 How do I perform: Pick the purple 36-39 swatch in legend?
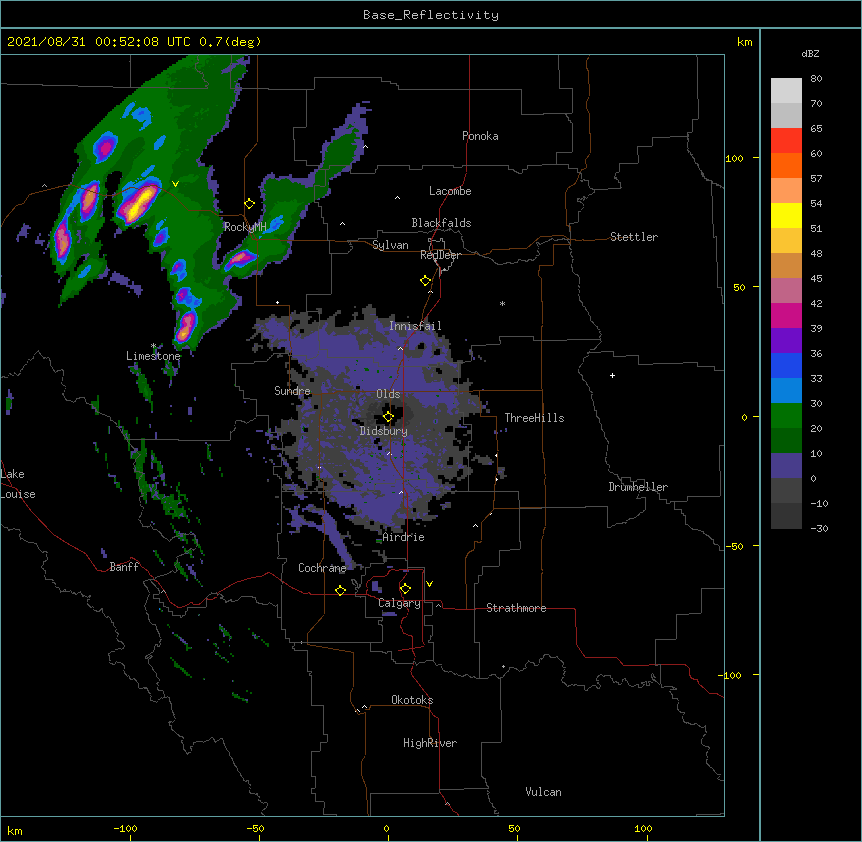pyautogui.click(x=786, y=341)
